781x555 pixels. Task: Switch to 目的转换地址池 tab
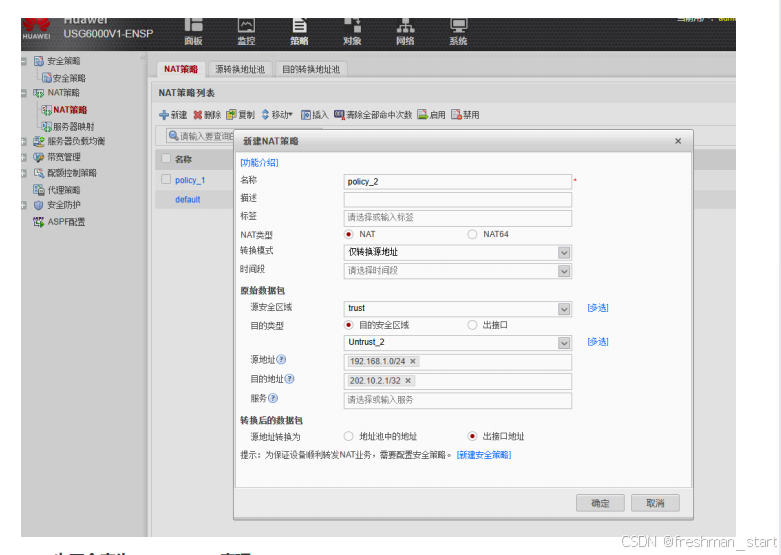click(x=311, y=69)
